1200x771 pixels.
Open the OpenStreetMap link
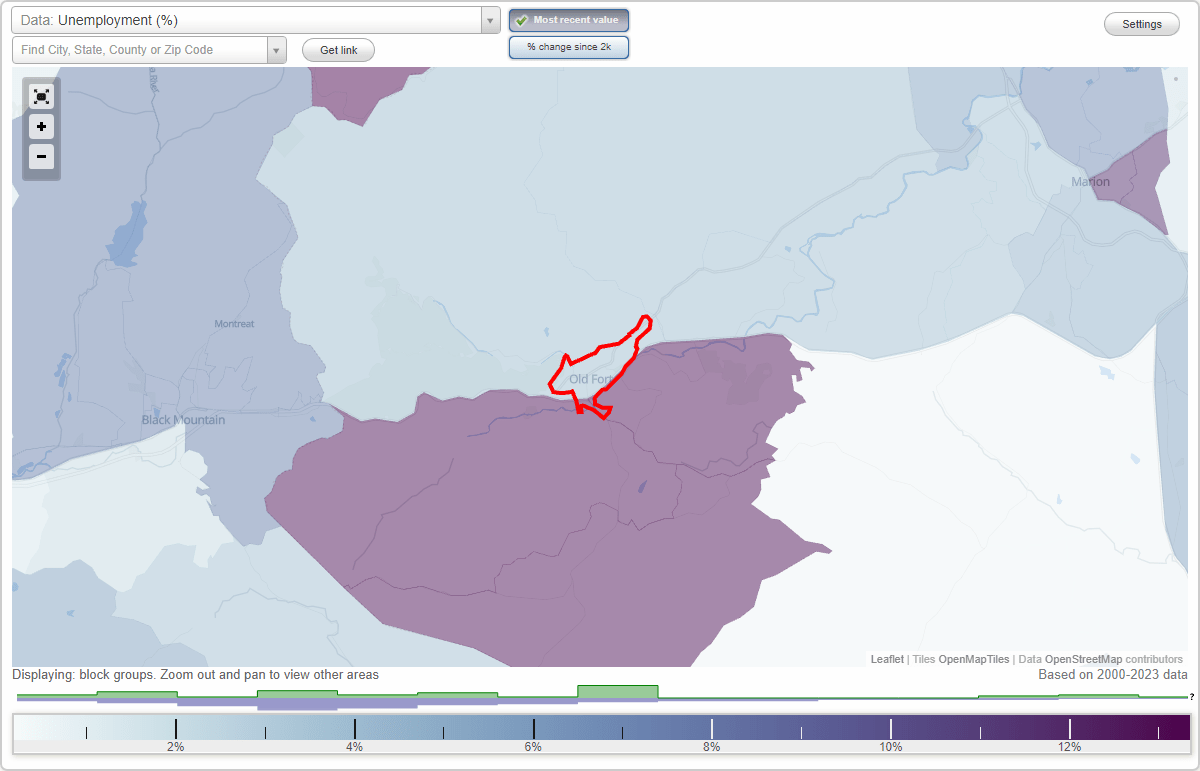[1083, 659]
